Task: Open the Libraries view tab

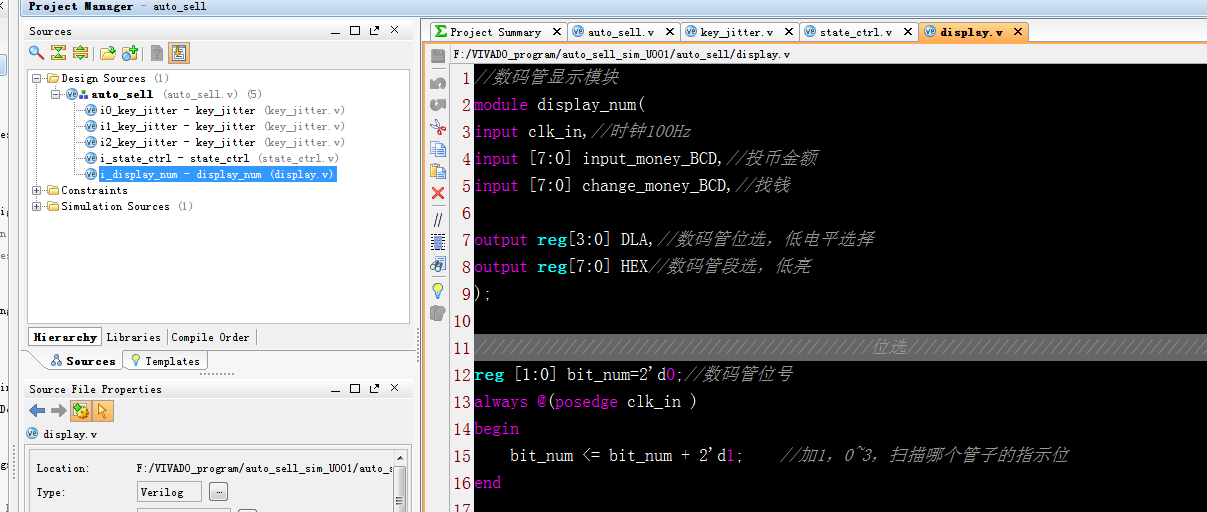Action: (x=133, y=337)
